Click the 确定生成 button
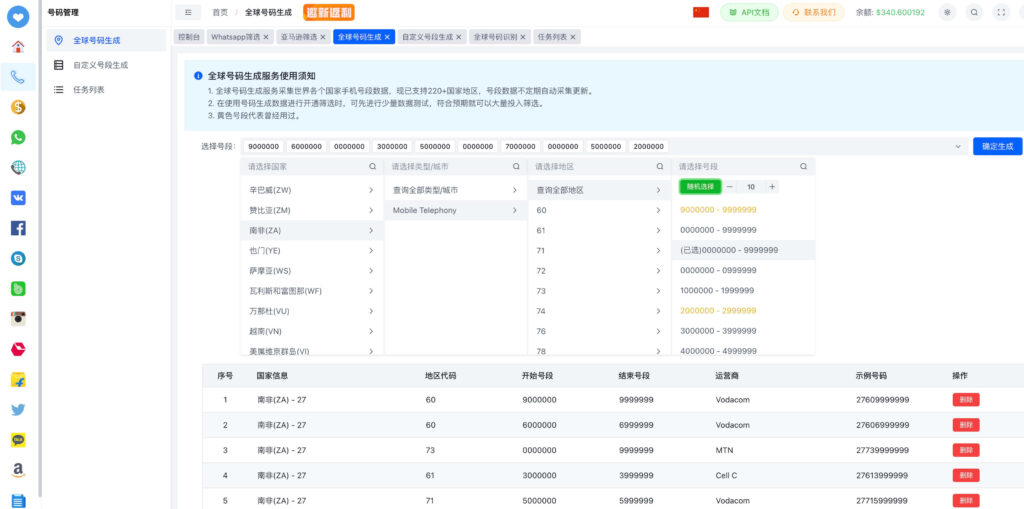 997,146
